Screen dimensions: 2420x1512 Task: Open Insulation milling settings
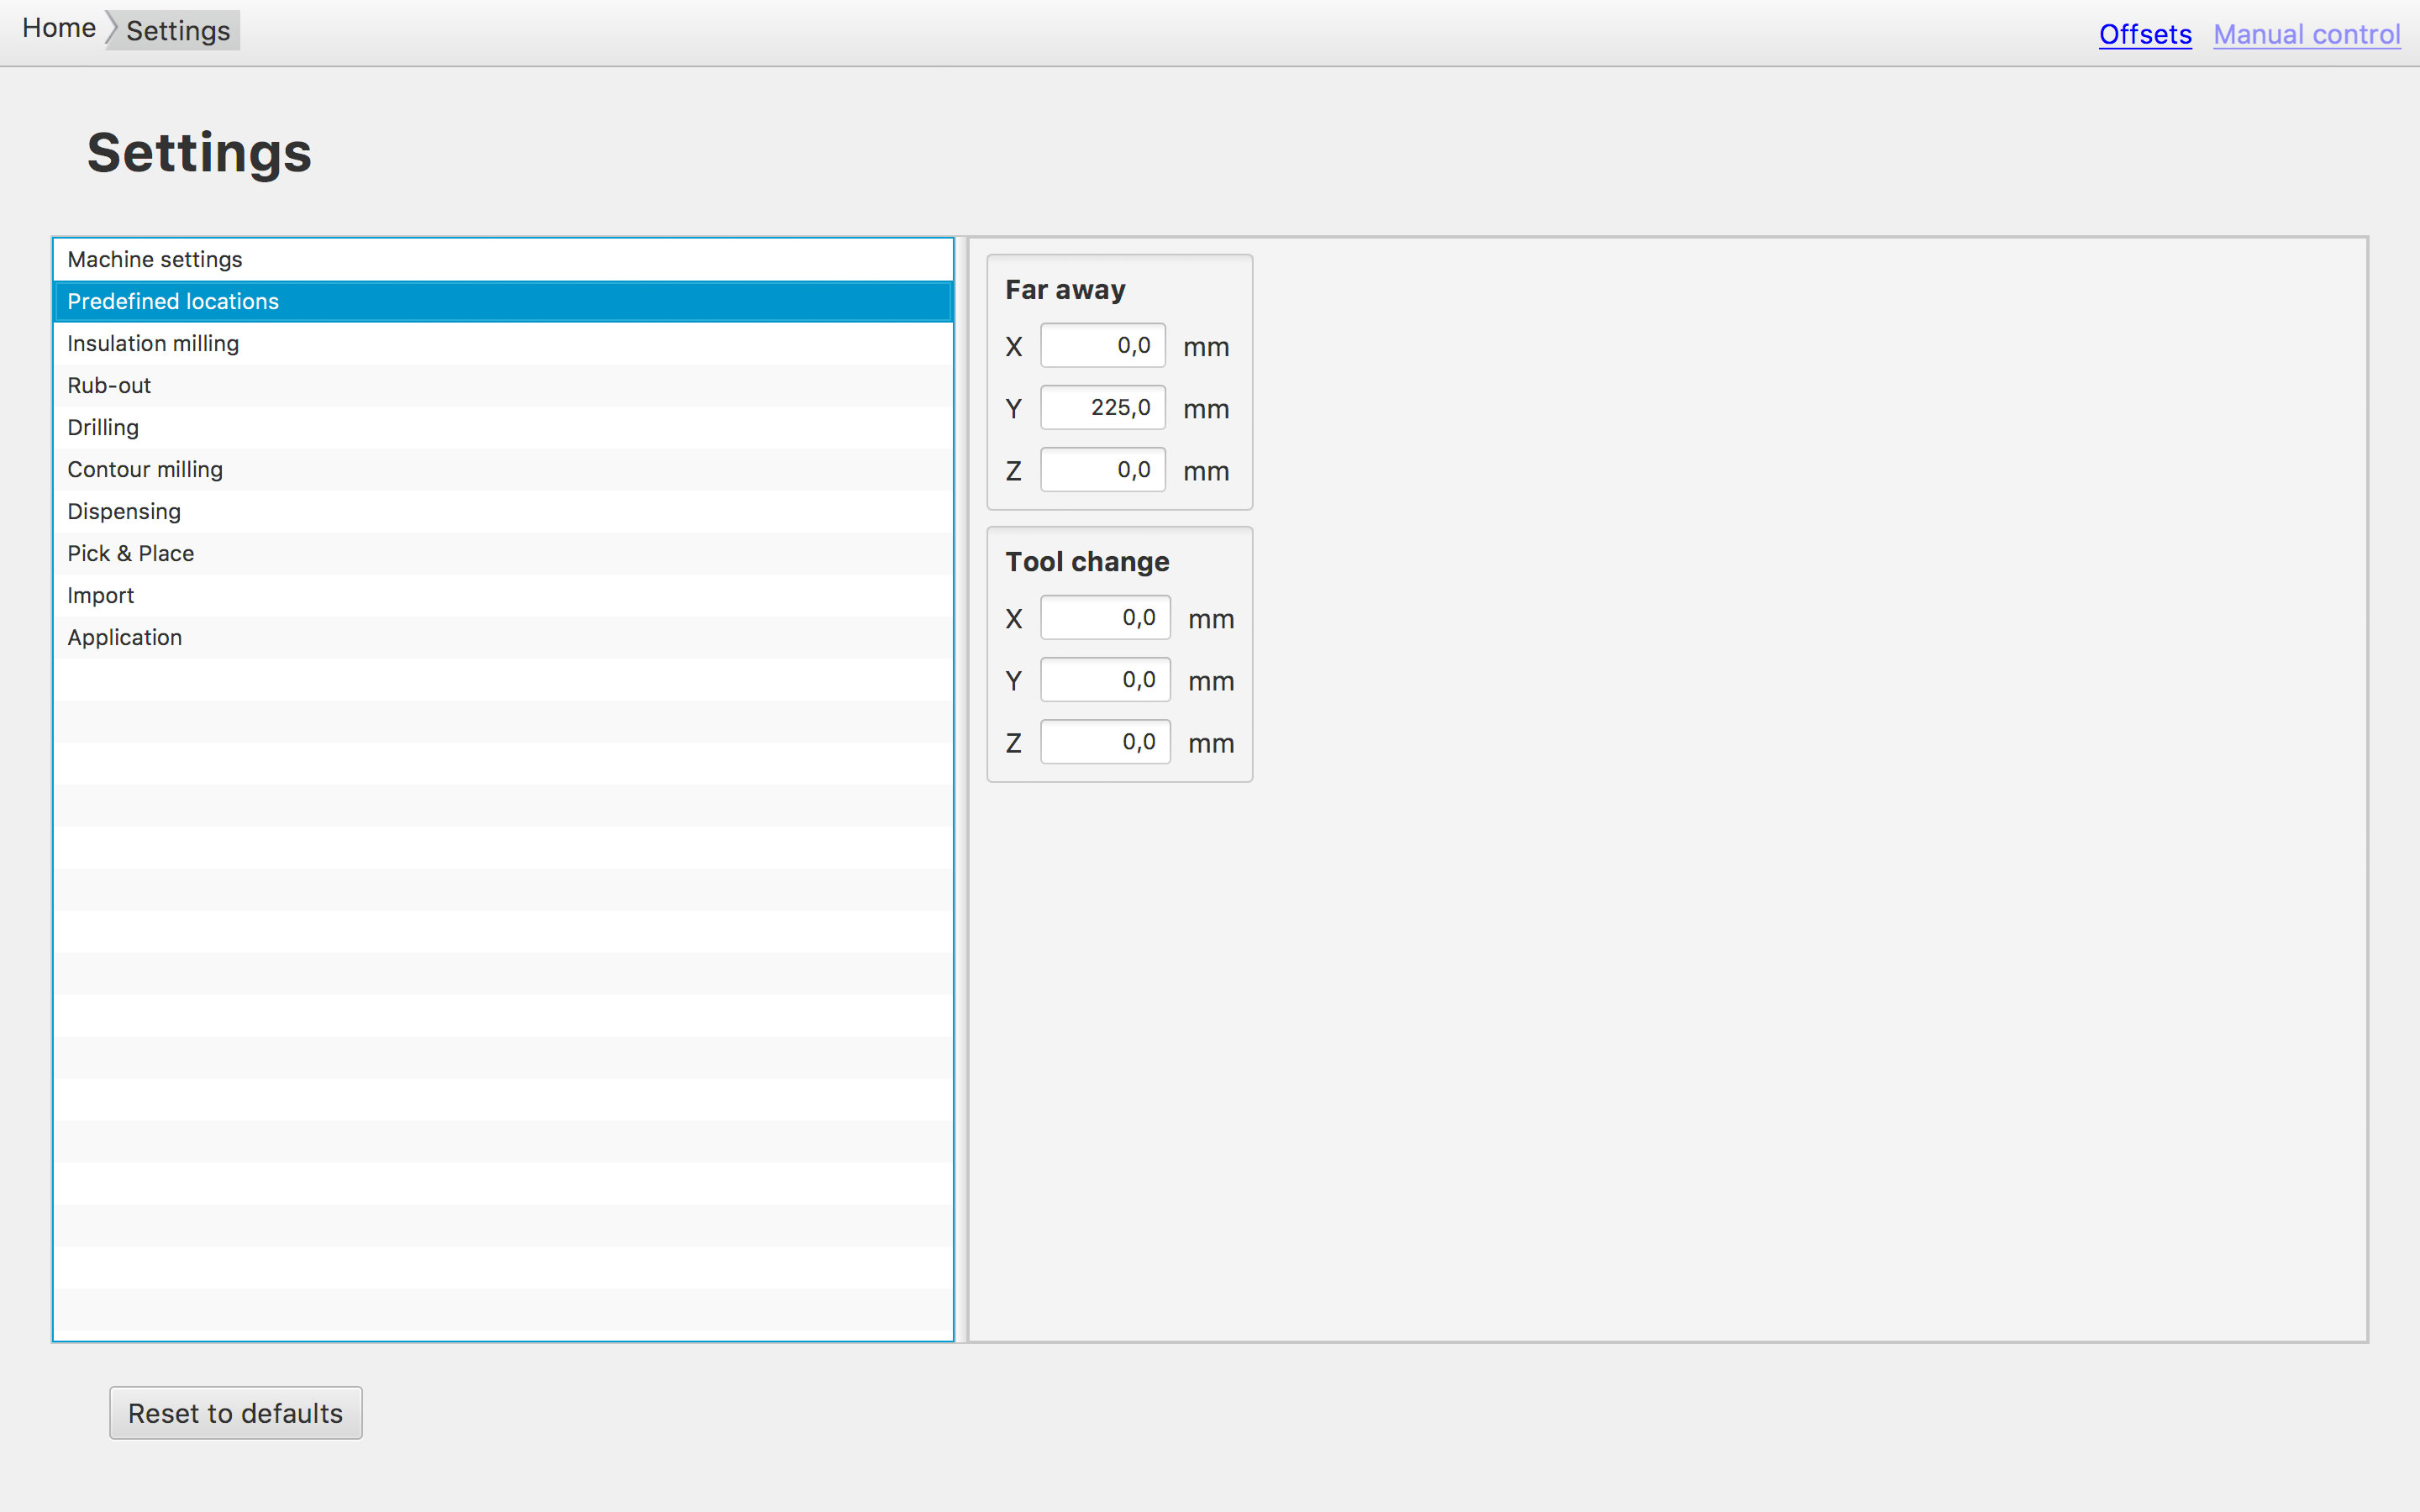503,344
